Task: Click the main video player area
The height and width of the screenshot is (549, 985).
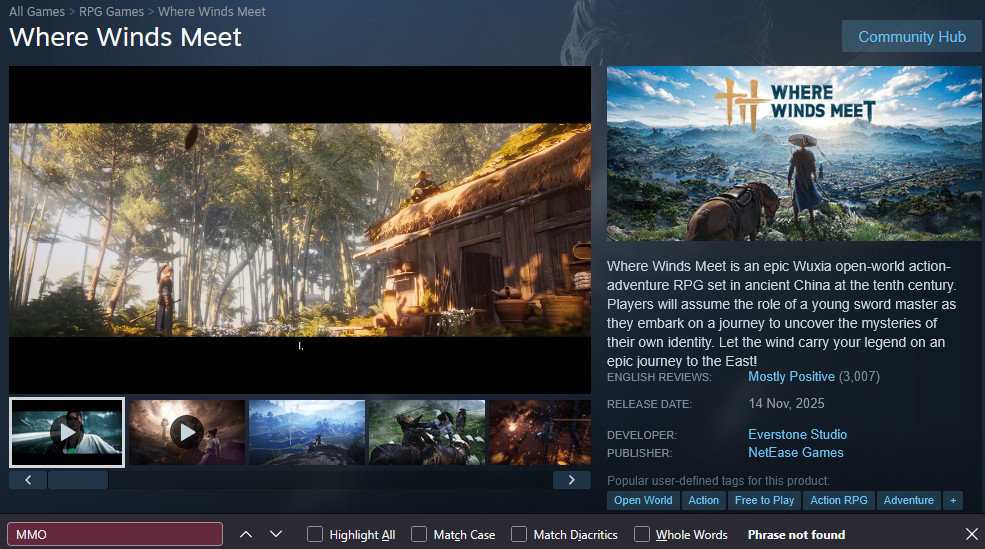Action: pos(300,230)
